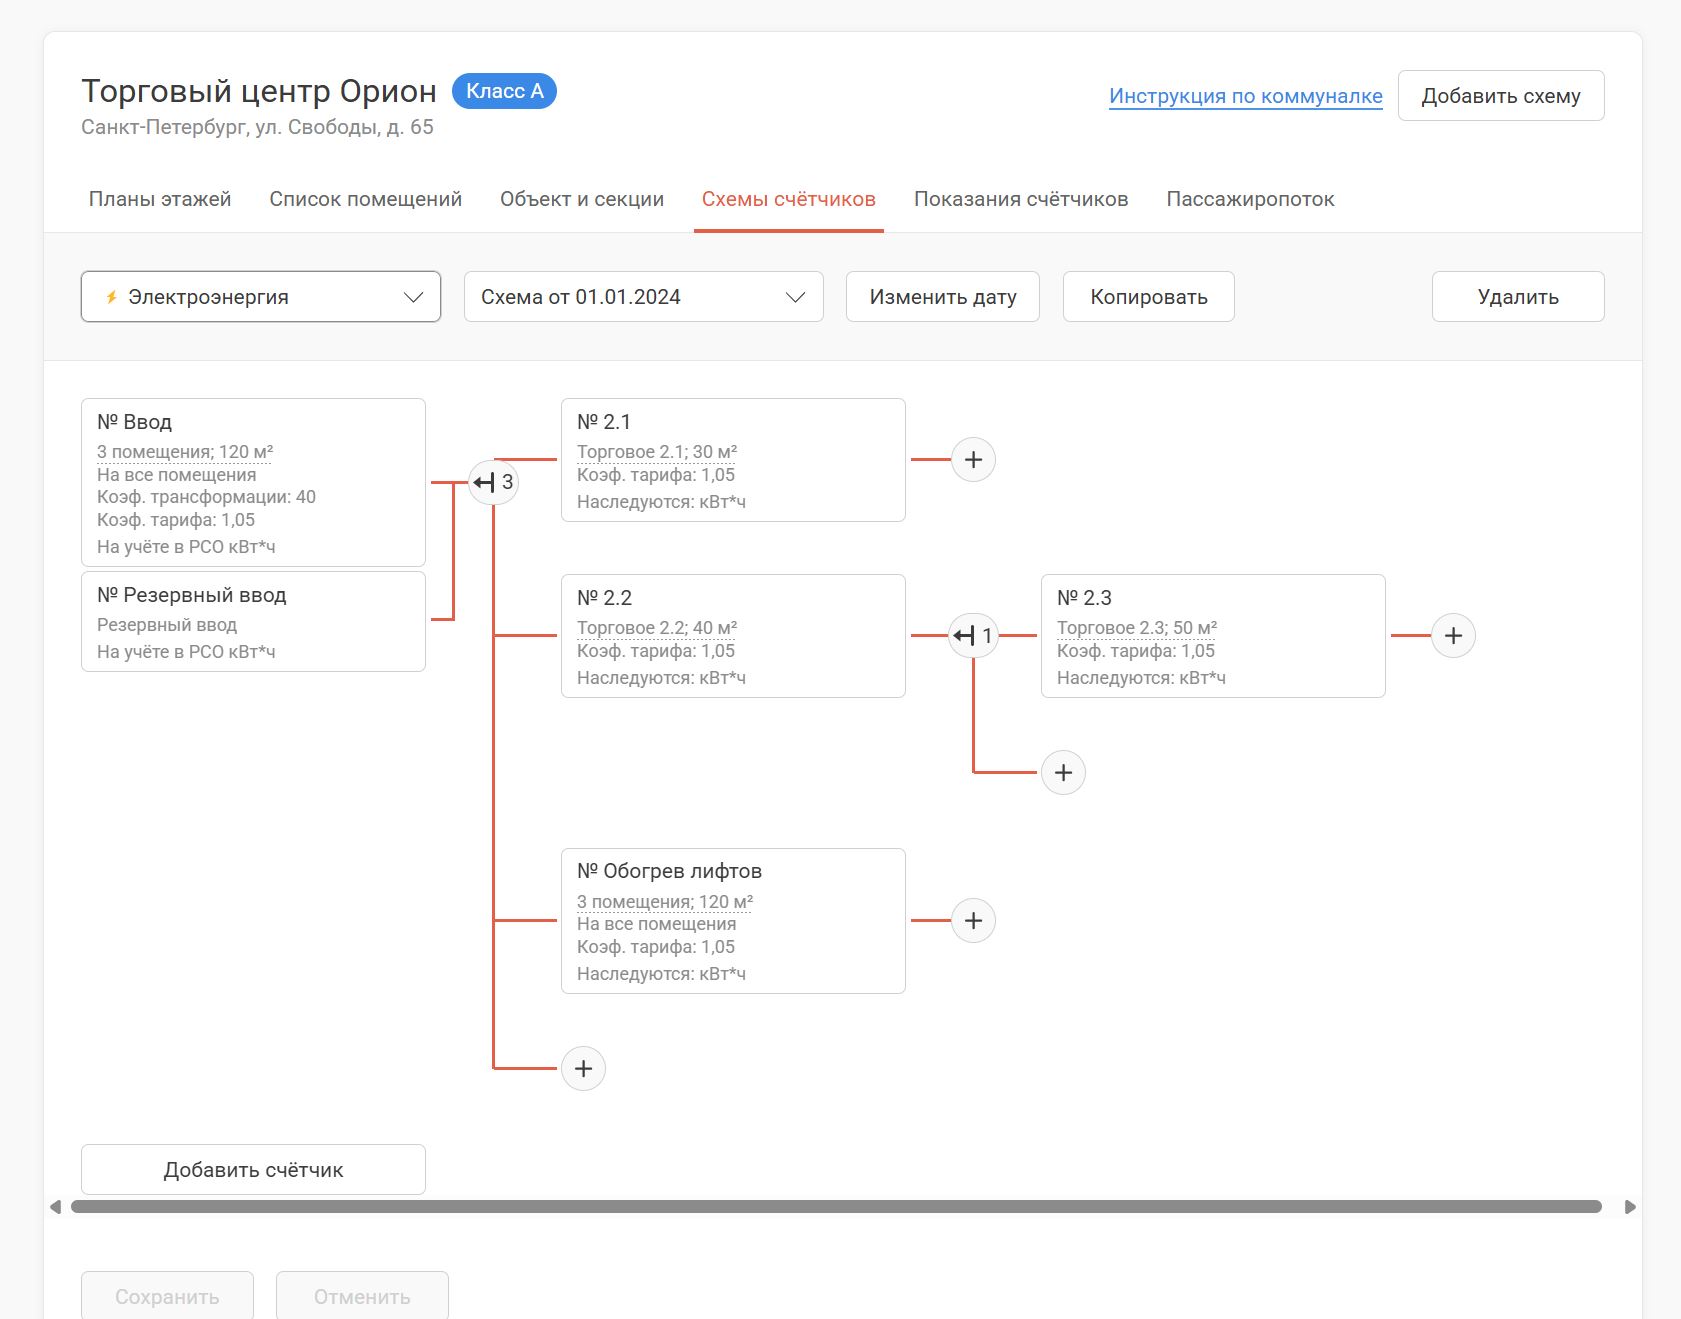The image size is (1681, 1319).
Task: Open the Электроэнергия resource dropdown
Action: [261, 297]
